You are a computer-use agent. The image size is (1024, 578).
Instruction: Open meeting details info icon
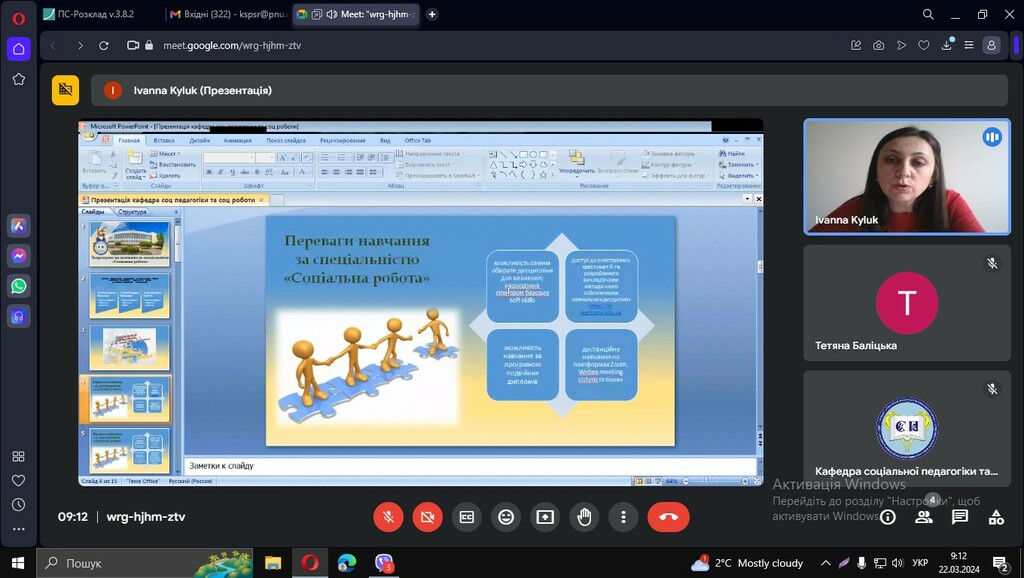coord(887,517)
